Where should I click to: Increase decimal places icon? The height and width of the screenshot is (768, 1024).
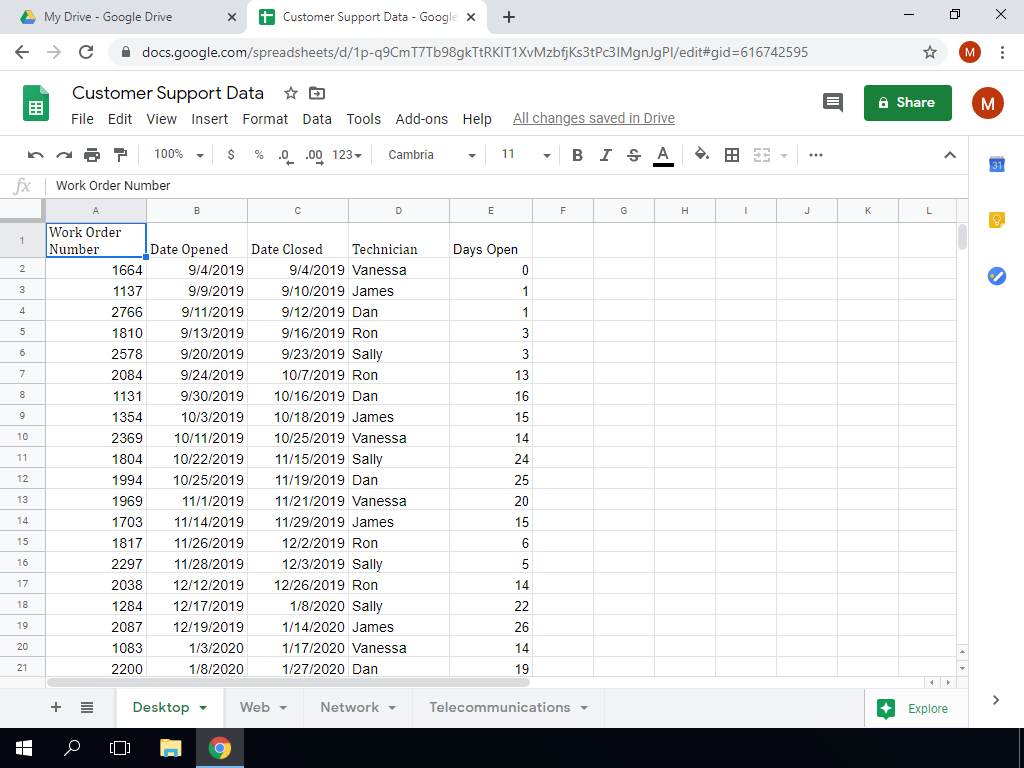(x=314, y=155)
